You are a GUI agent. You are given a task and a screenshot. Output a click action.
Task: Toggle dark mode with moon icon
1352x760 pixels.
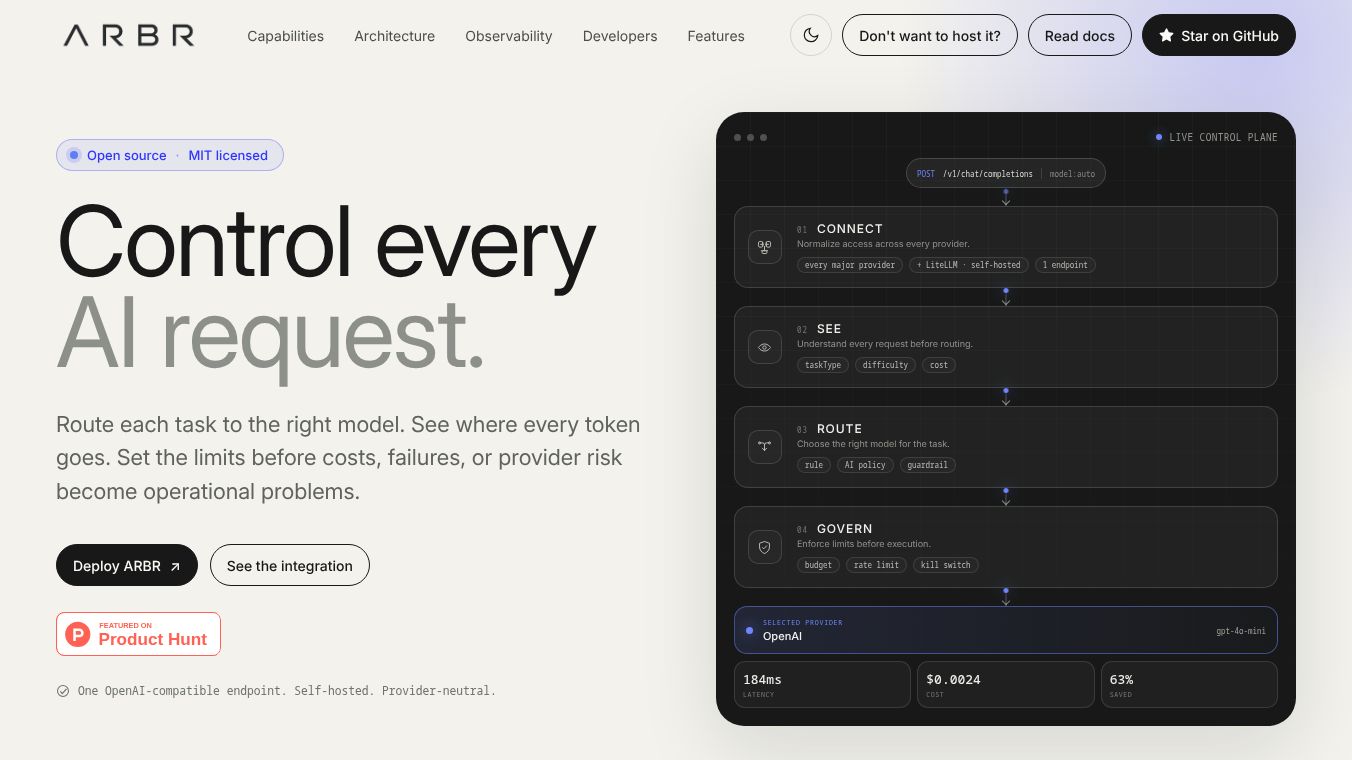(x=811, y=36)
